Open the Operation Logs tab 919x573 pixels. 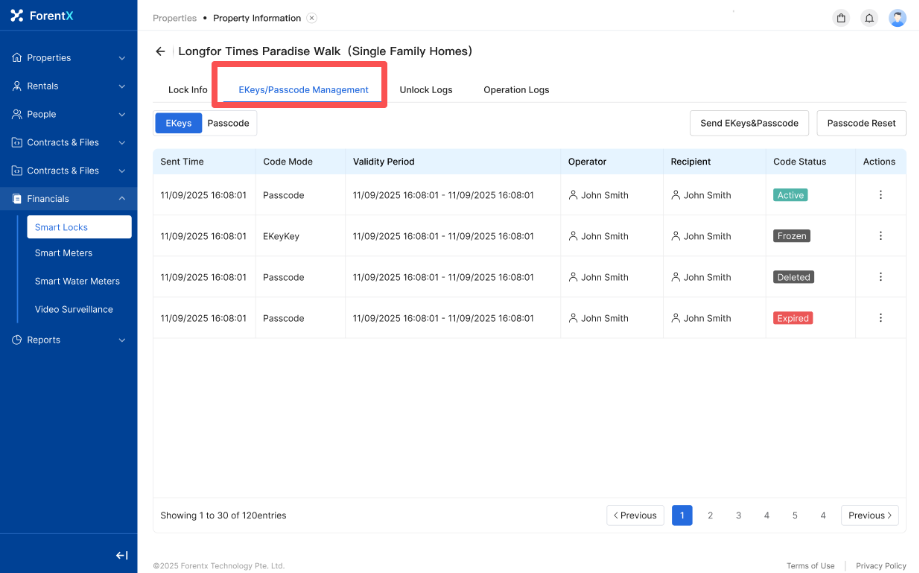(x=516, y=90)
